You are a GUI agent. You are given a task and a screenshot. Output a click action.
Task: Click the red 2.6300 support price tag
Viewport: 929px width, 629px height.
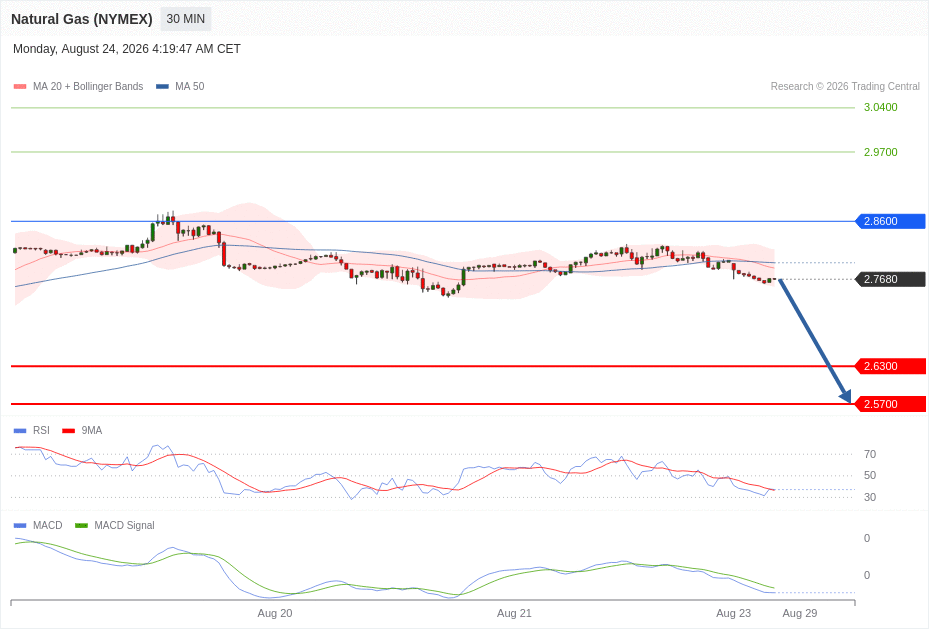[890, 366]
